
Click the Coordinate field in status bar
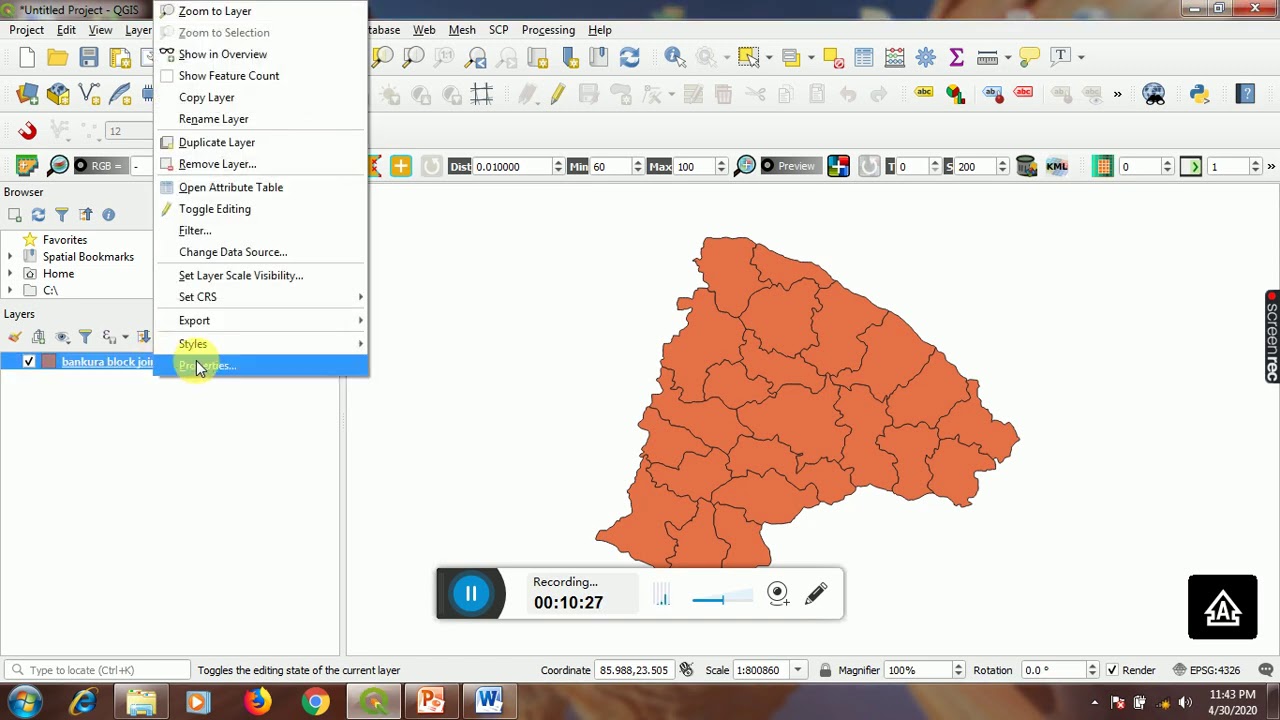pos(632,670)
